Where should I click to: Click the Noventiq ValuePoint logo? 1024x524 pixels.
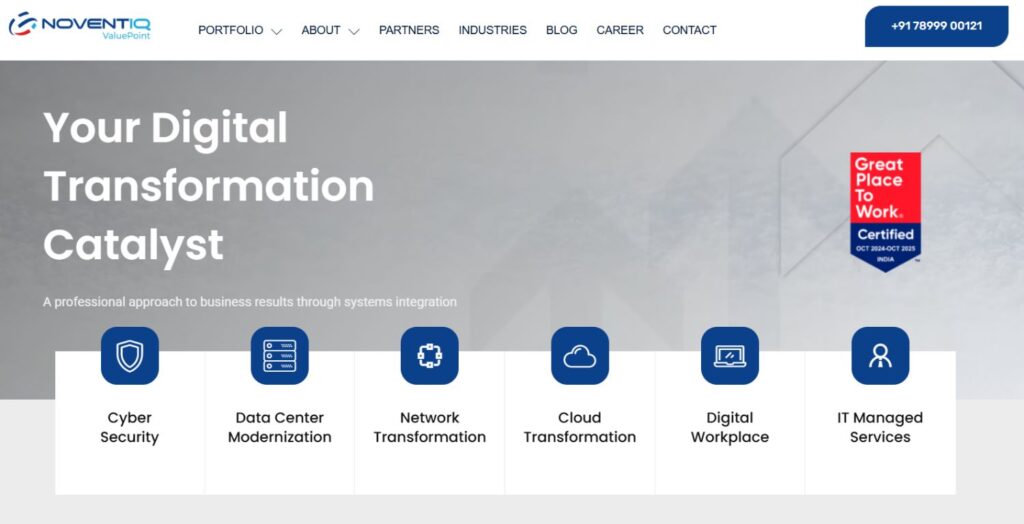pos(80,25)
